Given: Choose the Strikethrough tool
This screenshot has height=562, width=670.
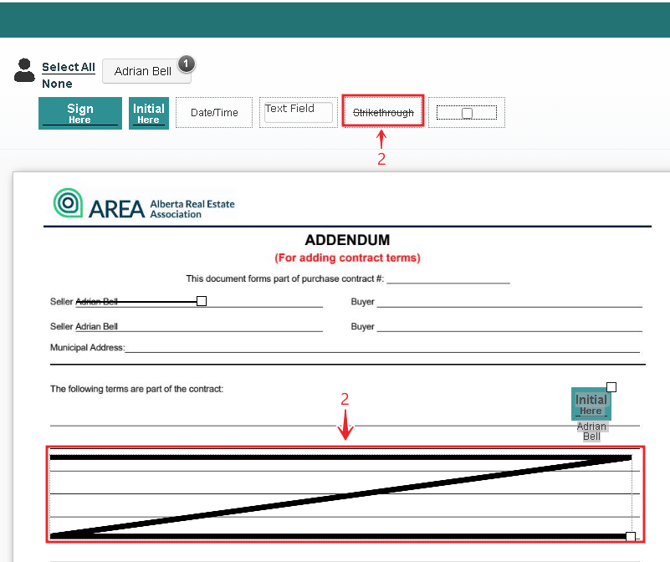Looking at the screenshot, I should pos(384,112).
